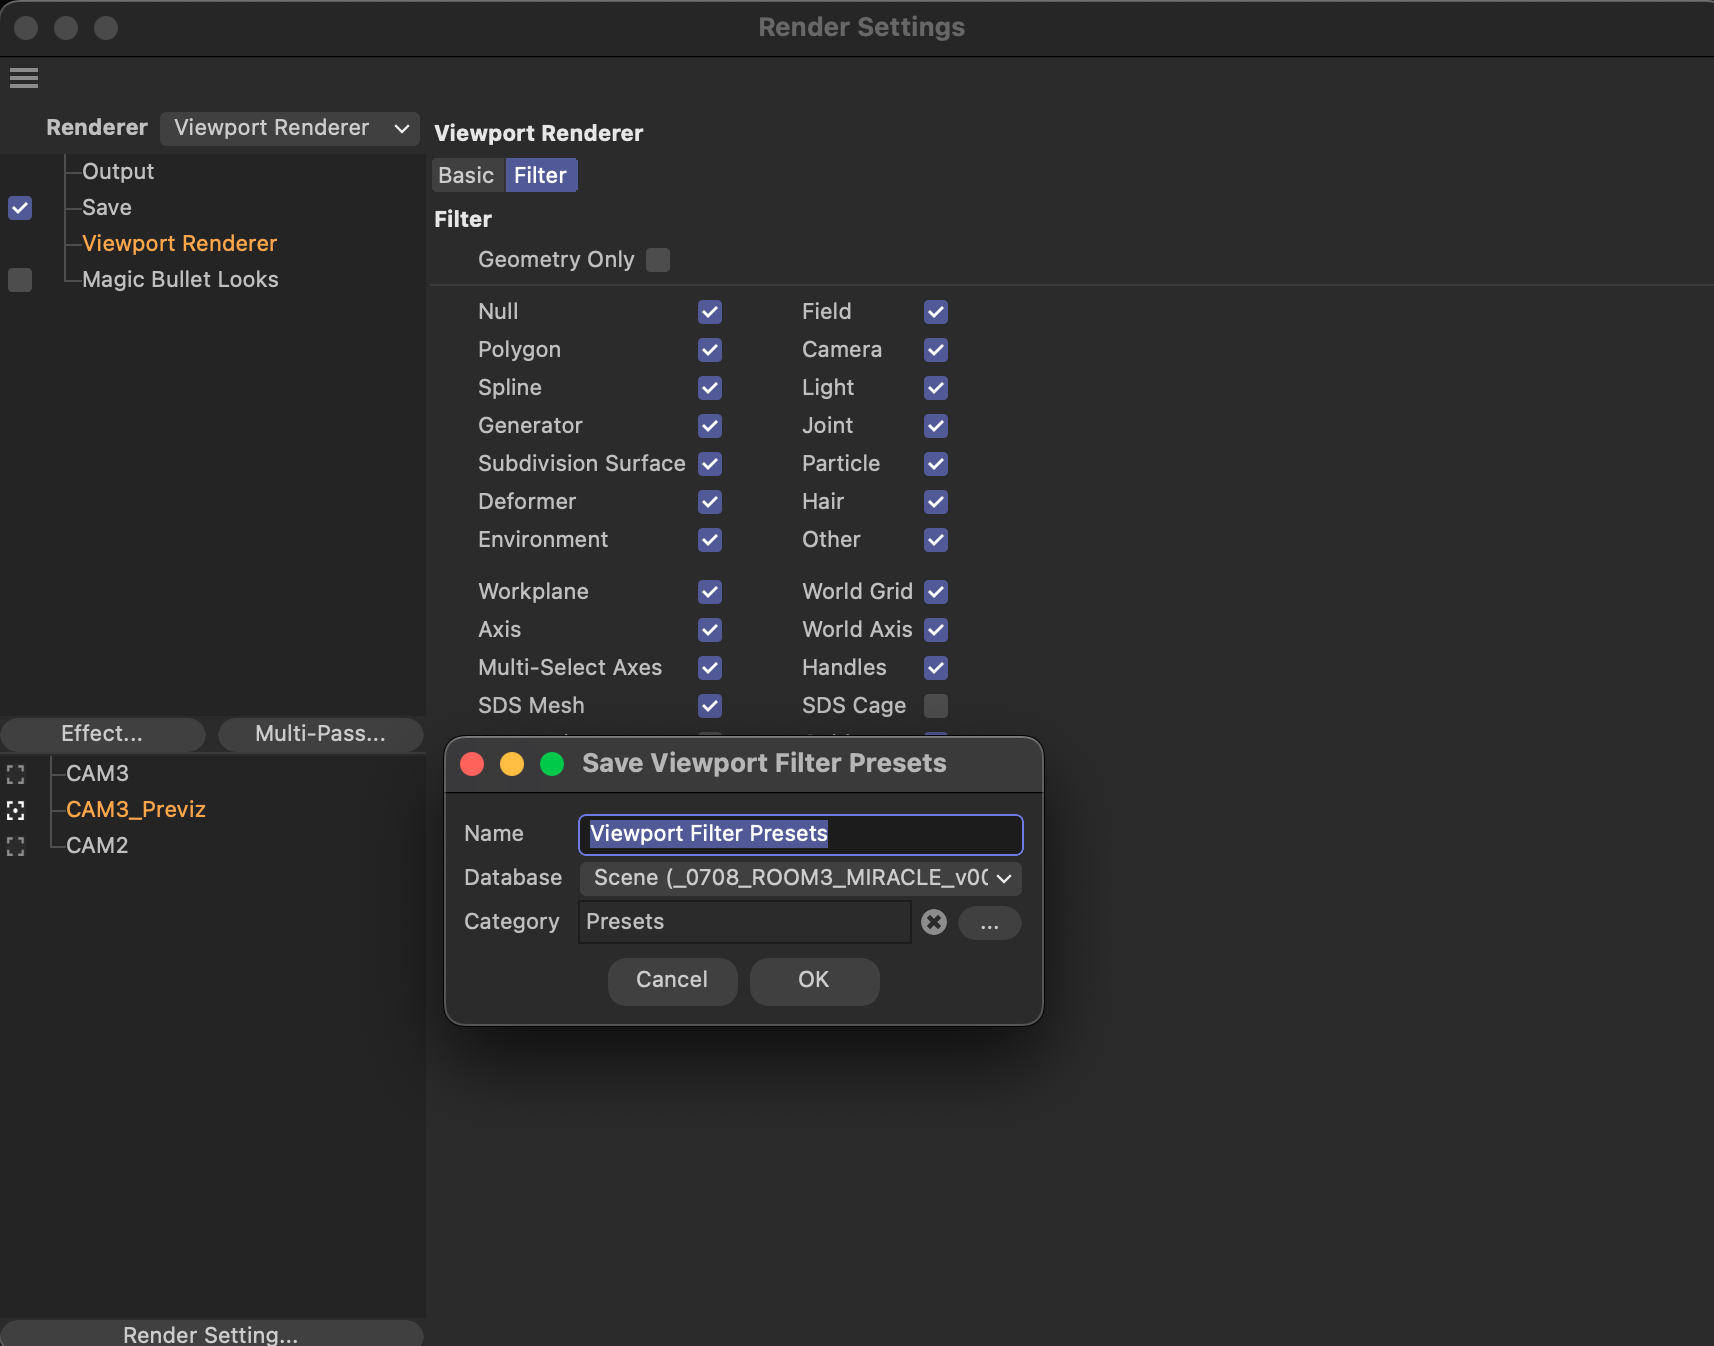Select Output in the settings tree

pos(118,172)
